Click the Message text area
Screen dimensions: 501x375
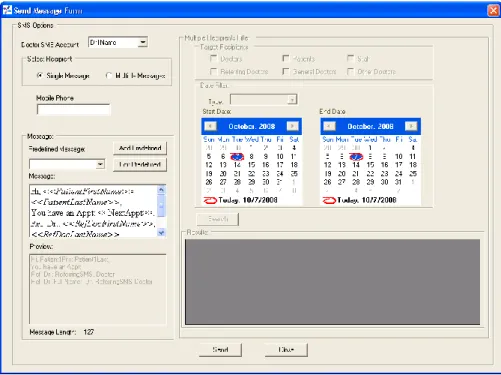point(93,211)
